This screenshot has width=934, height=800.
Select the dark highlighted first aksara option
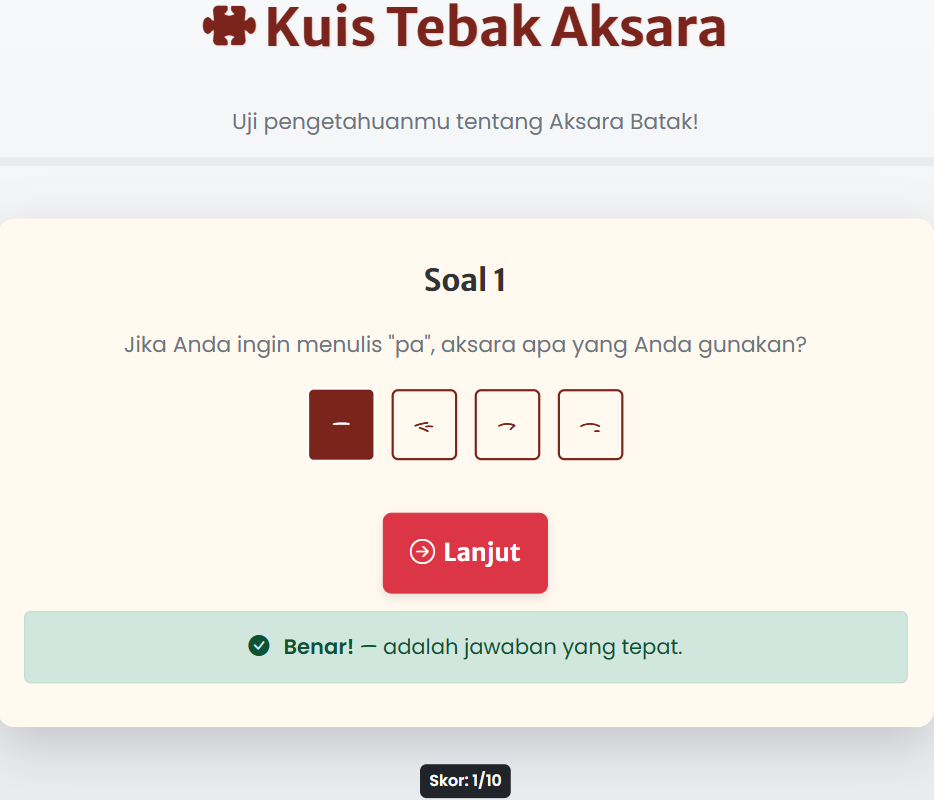coord(341,424)
